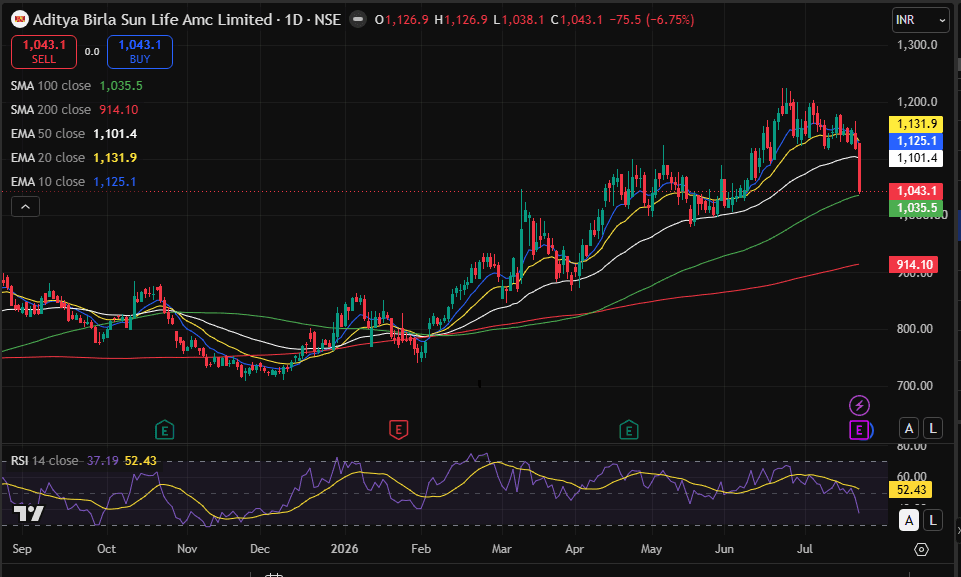
Task: Click the yellow 52.43 RSI value label
Action: point(911,490)
